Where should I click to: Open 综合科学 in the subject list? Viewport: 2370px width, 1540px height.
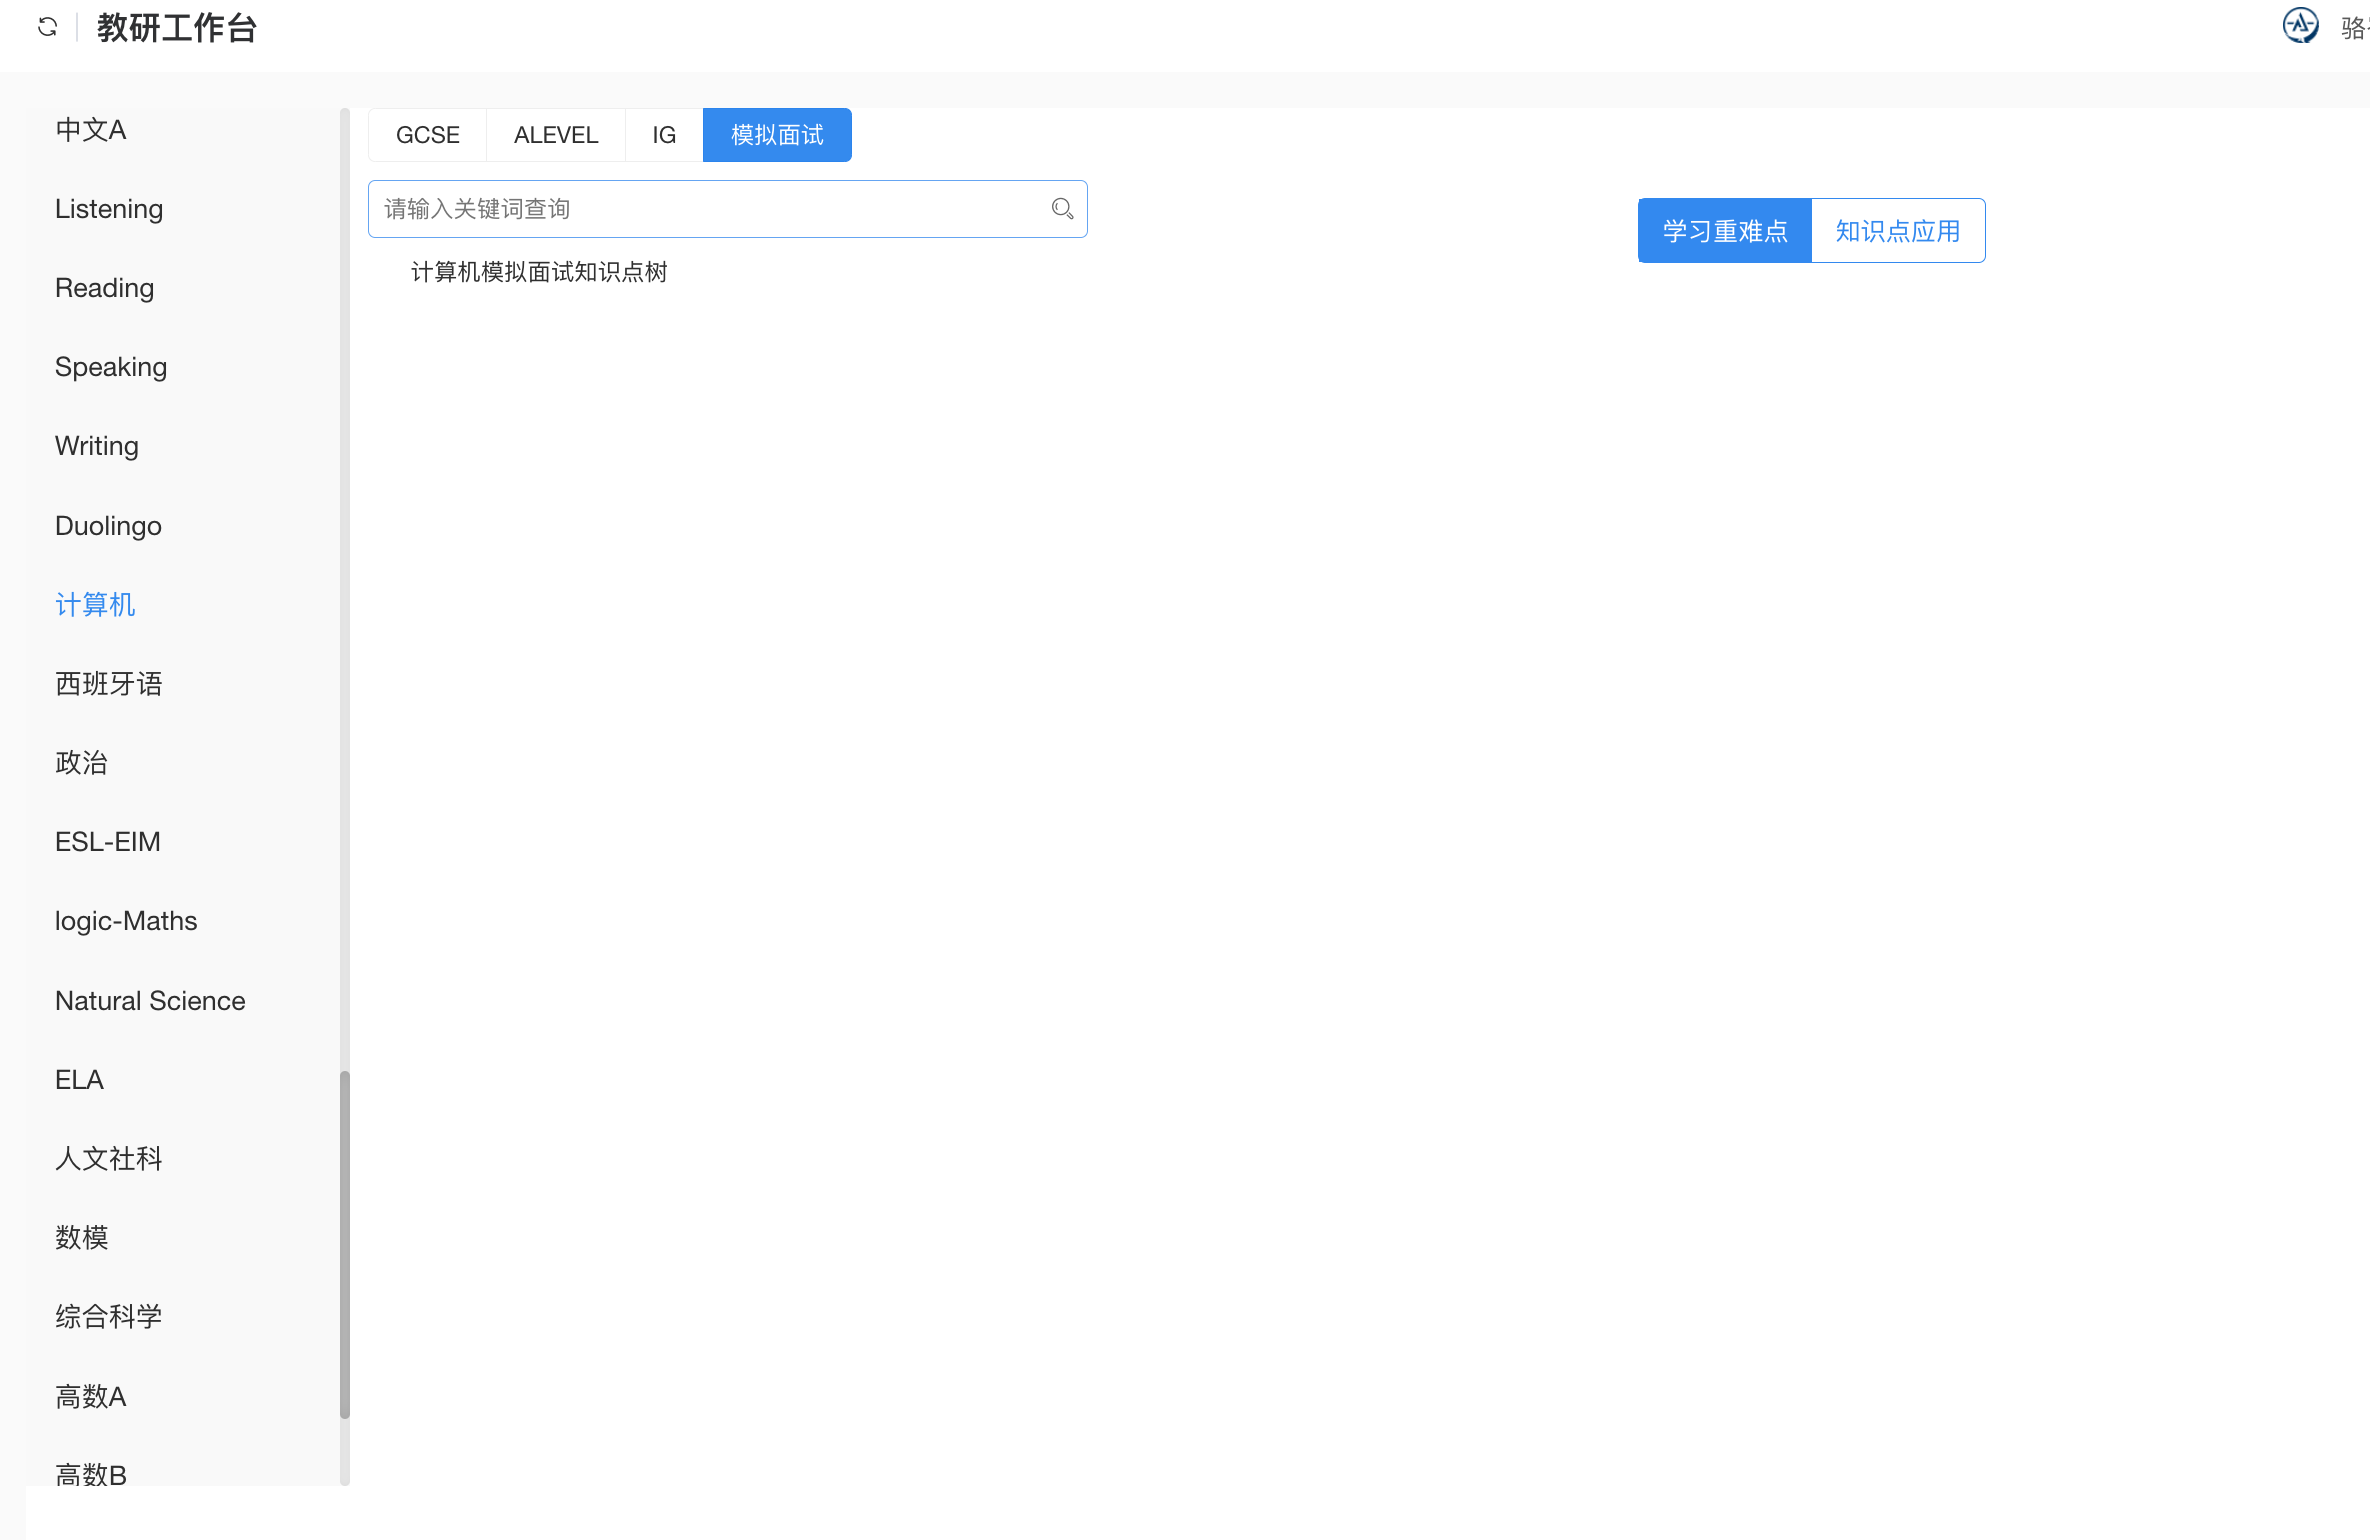[108, 1317]
